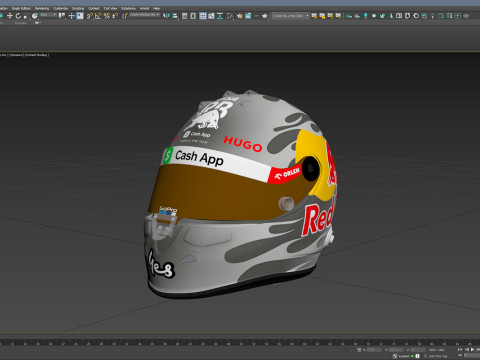Click the Align tool icon
The image size is (480, 360).
(x=174, y=16)
